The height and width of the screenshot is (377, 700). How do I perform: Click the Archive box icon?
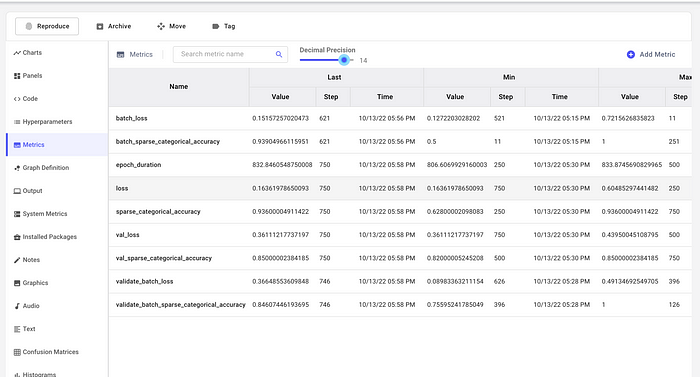(x=100, y=26)
